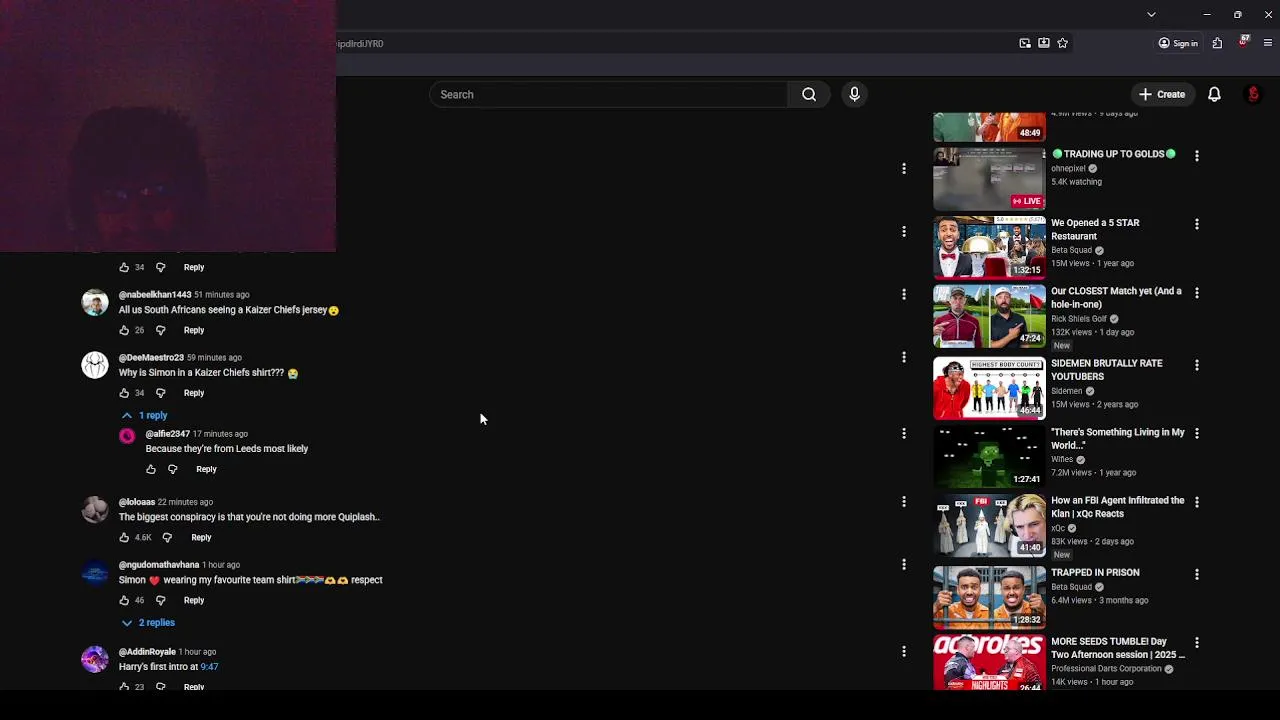Dislike the Quiplash conspiracy comment
Image resolution: width=1280 pixels, height=720 pixels.
point(167,537)
